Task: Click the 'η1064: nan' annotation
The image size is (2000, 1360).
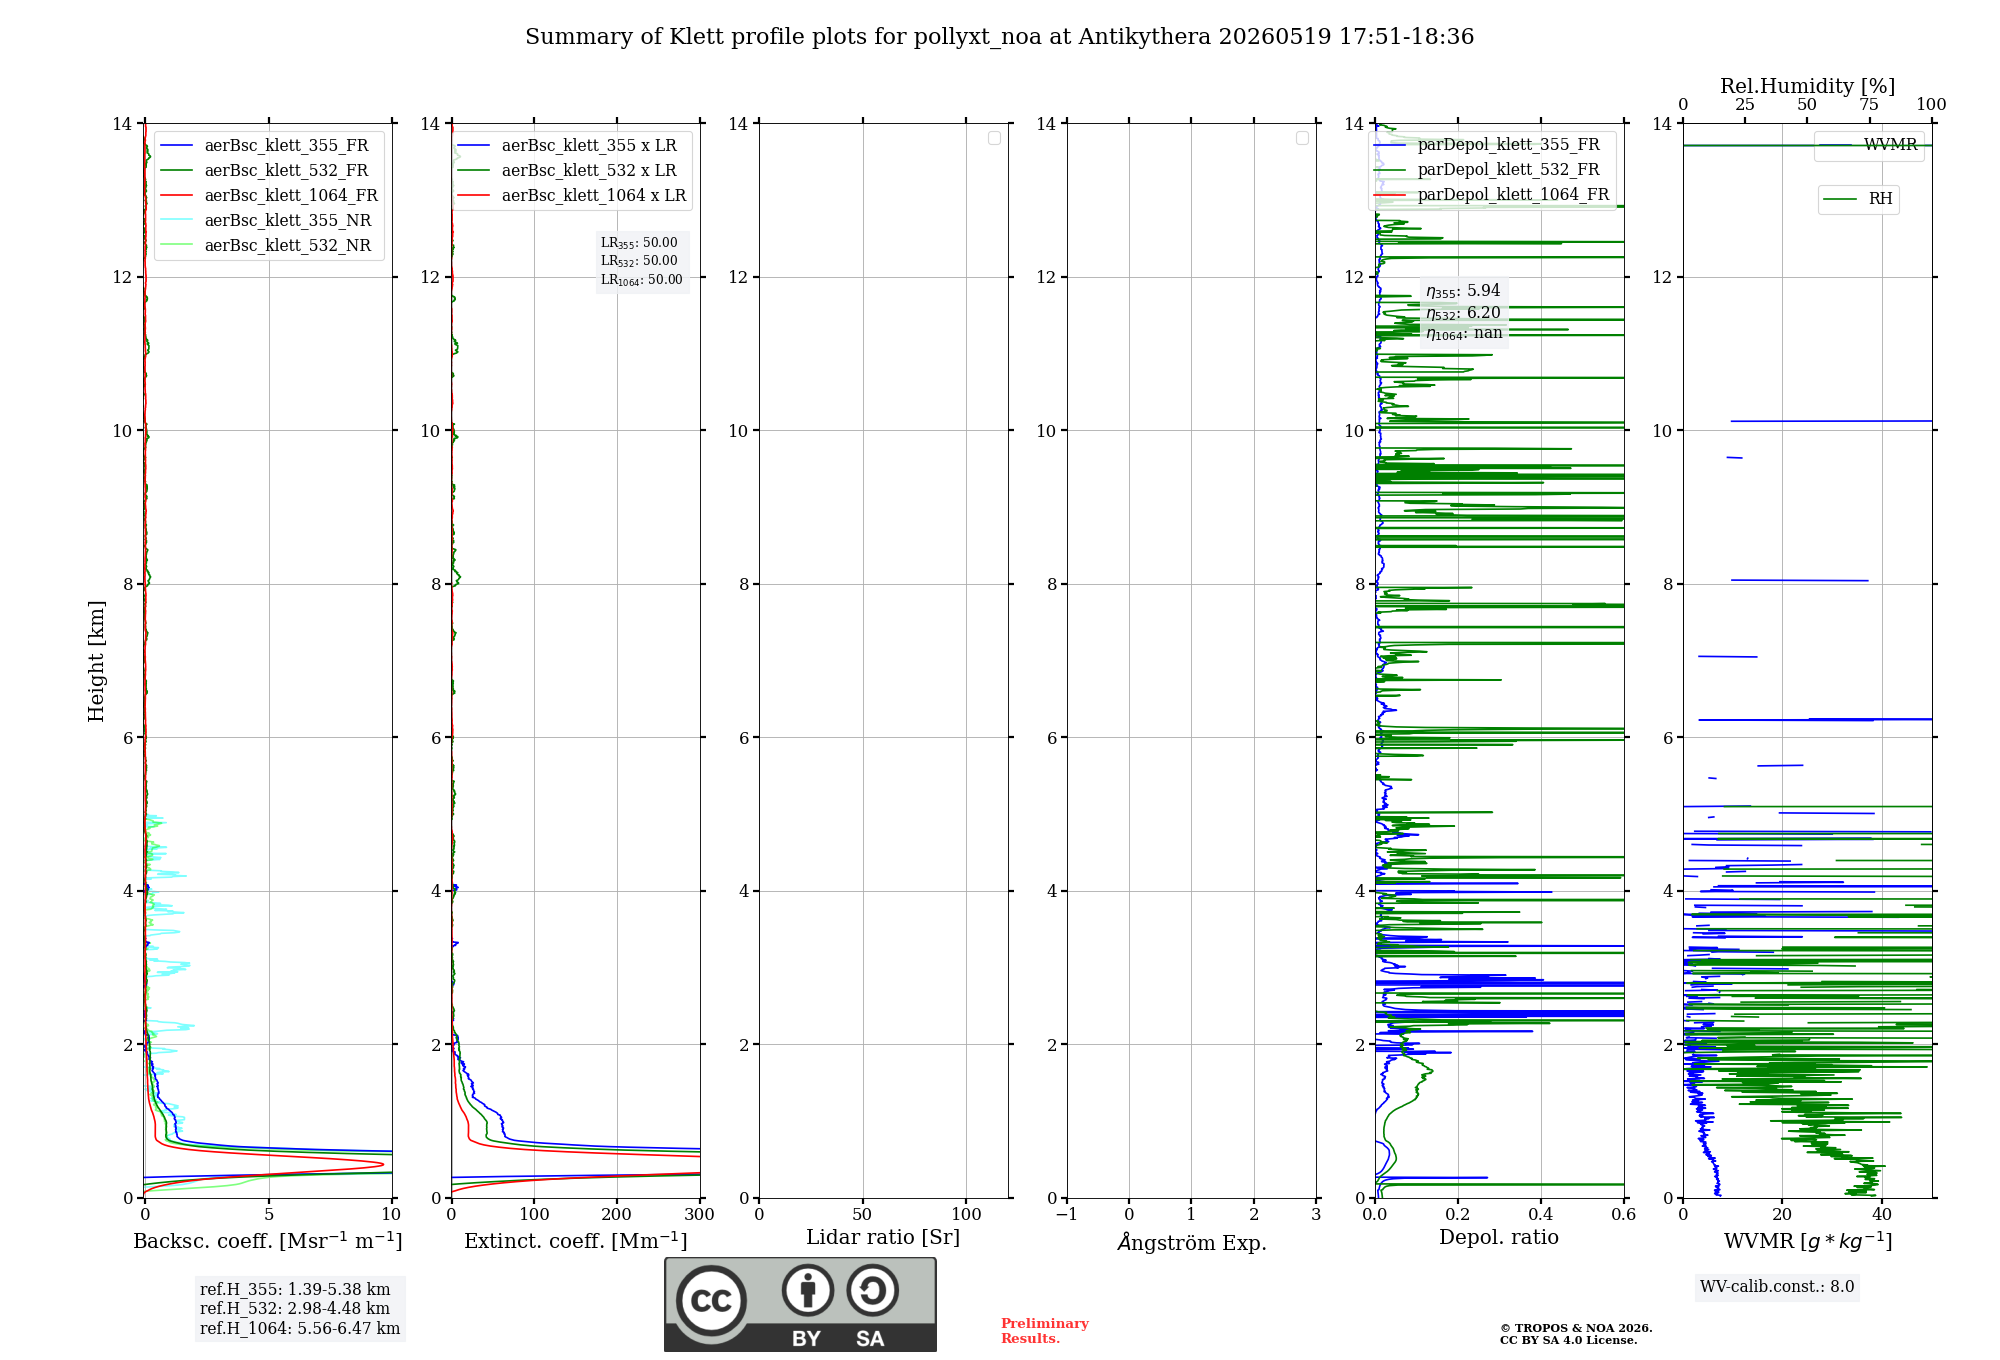Action: (1464, 334)
